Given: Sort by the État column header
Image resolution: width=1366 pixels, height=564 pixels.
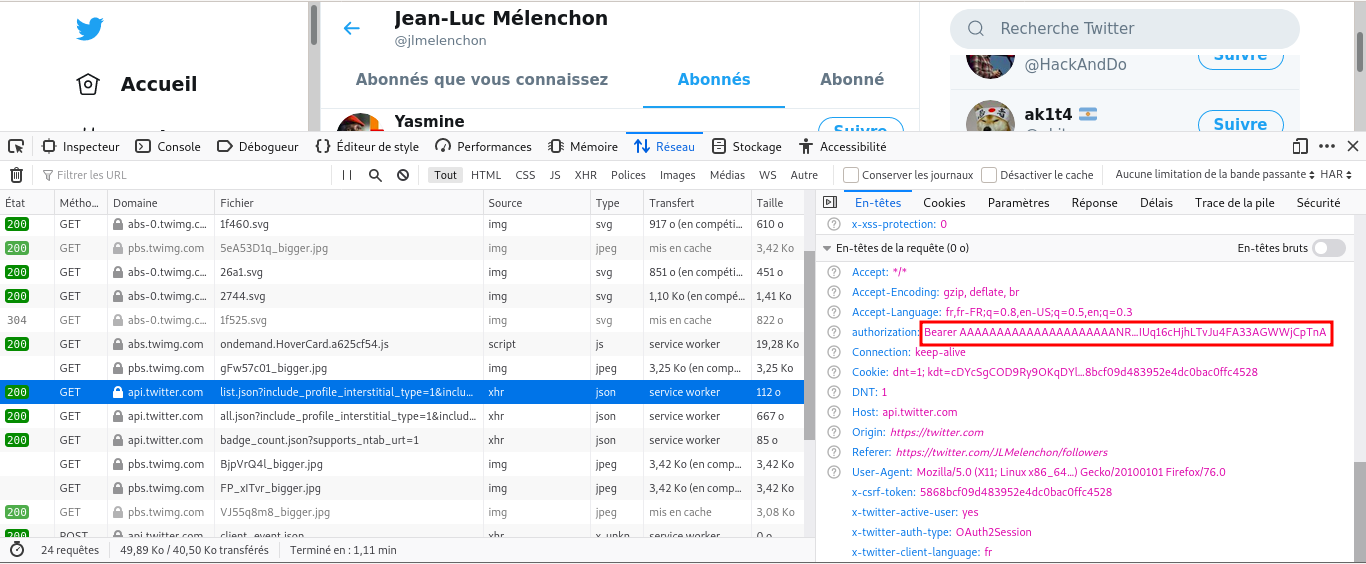Looking at the screenshot, I should click(x=27, y=203).
